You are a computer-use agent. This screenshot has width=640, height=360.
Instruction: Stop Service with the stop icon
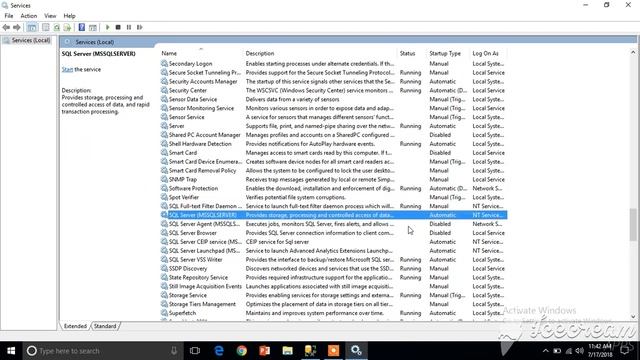click(x=118, y=27)
